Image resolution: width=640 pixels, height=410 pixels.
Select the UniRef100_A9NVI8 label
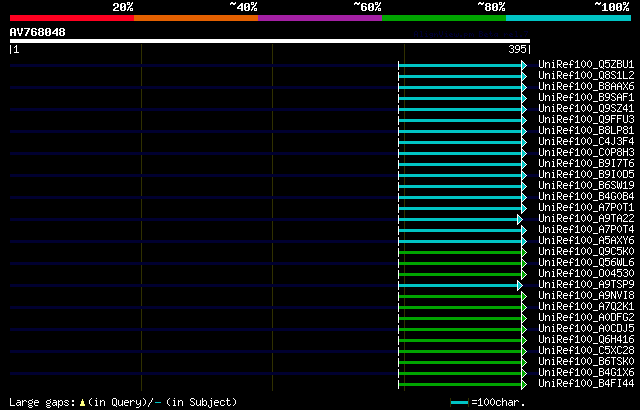(x=586, y=296)
